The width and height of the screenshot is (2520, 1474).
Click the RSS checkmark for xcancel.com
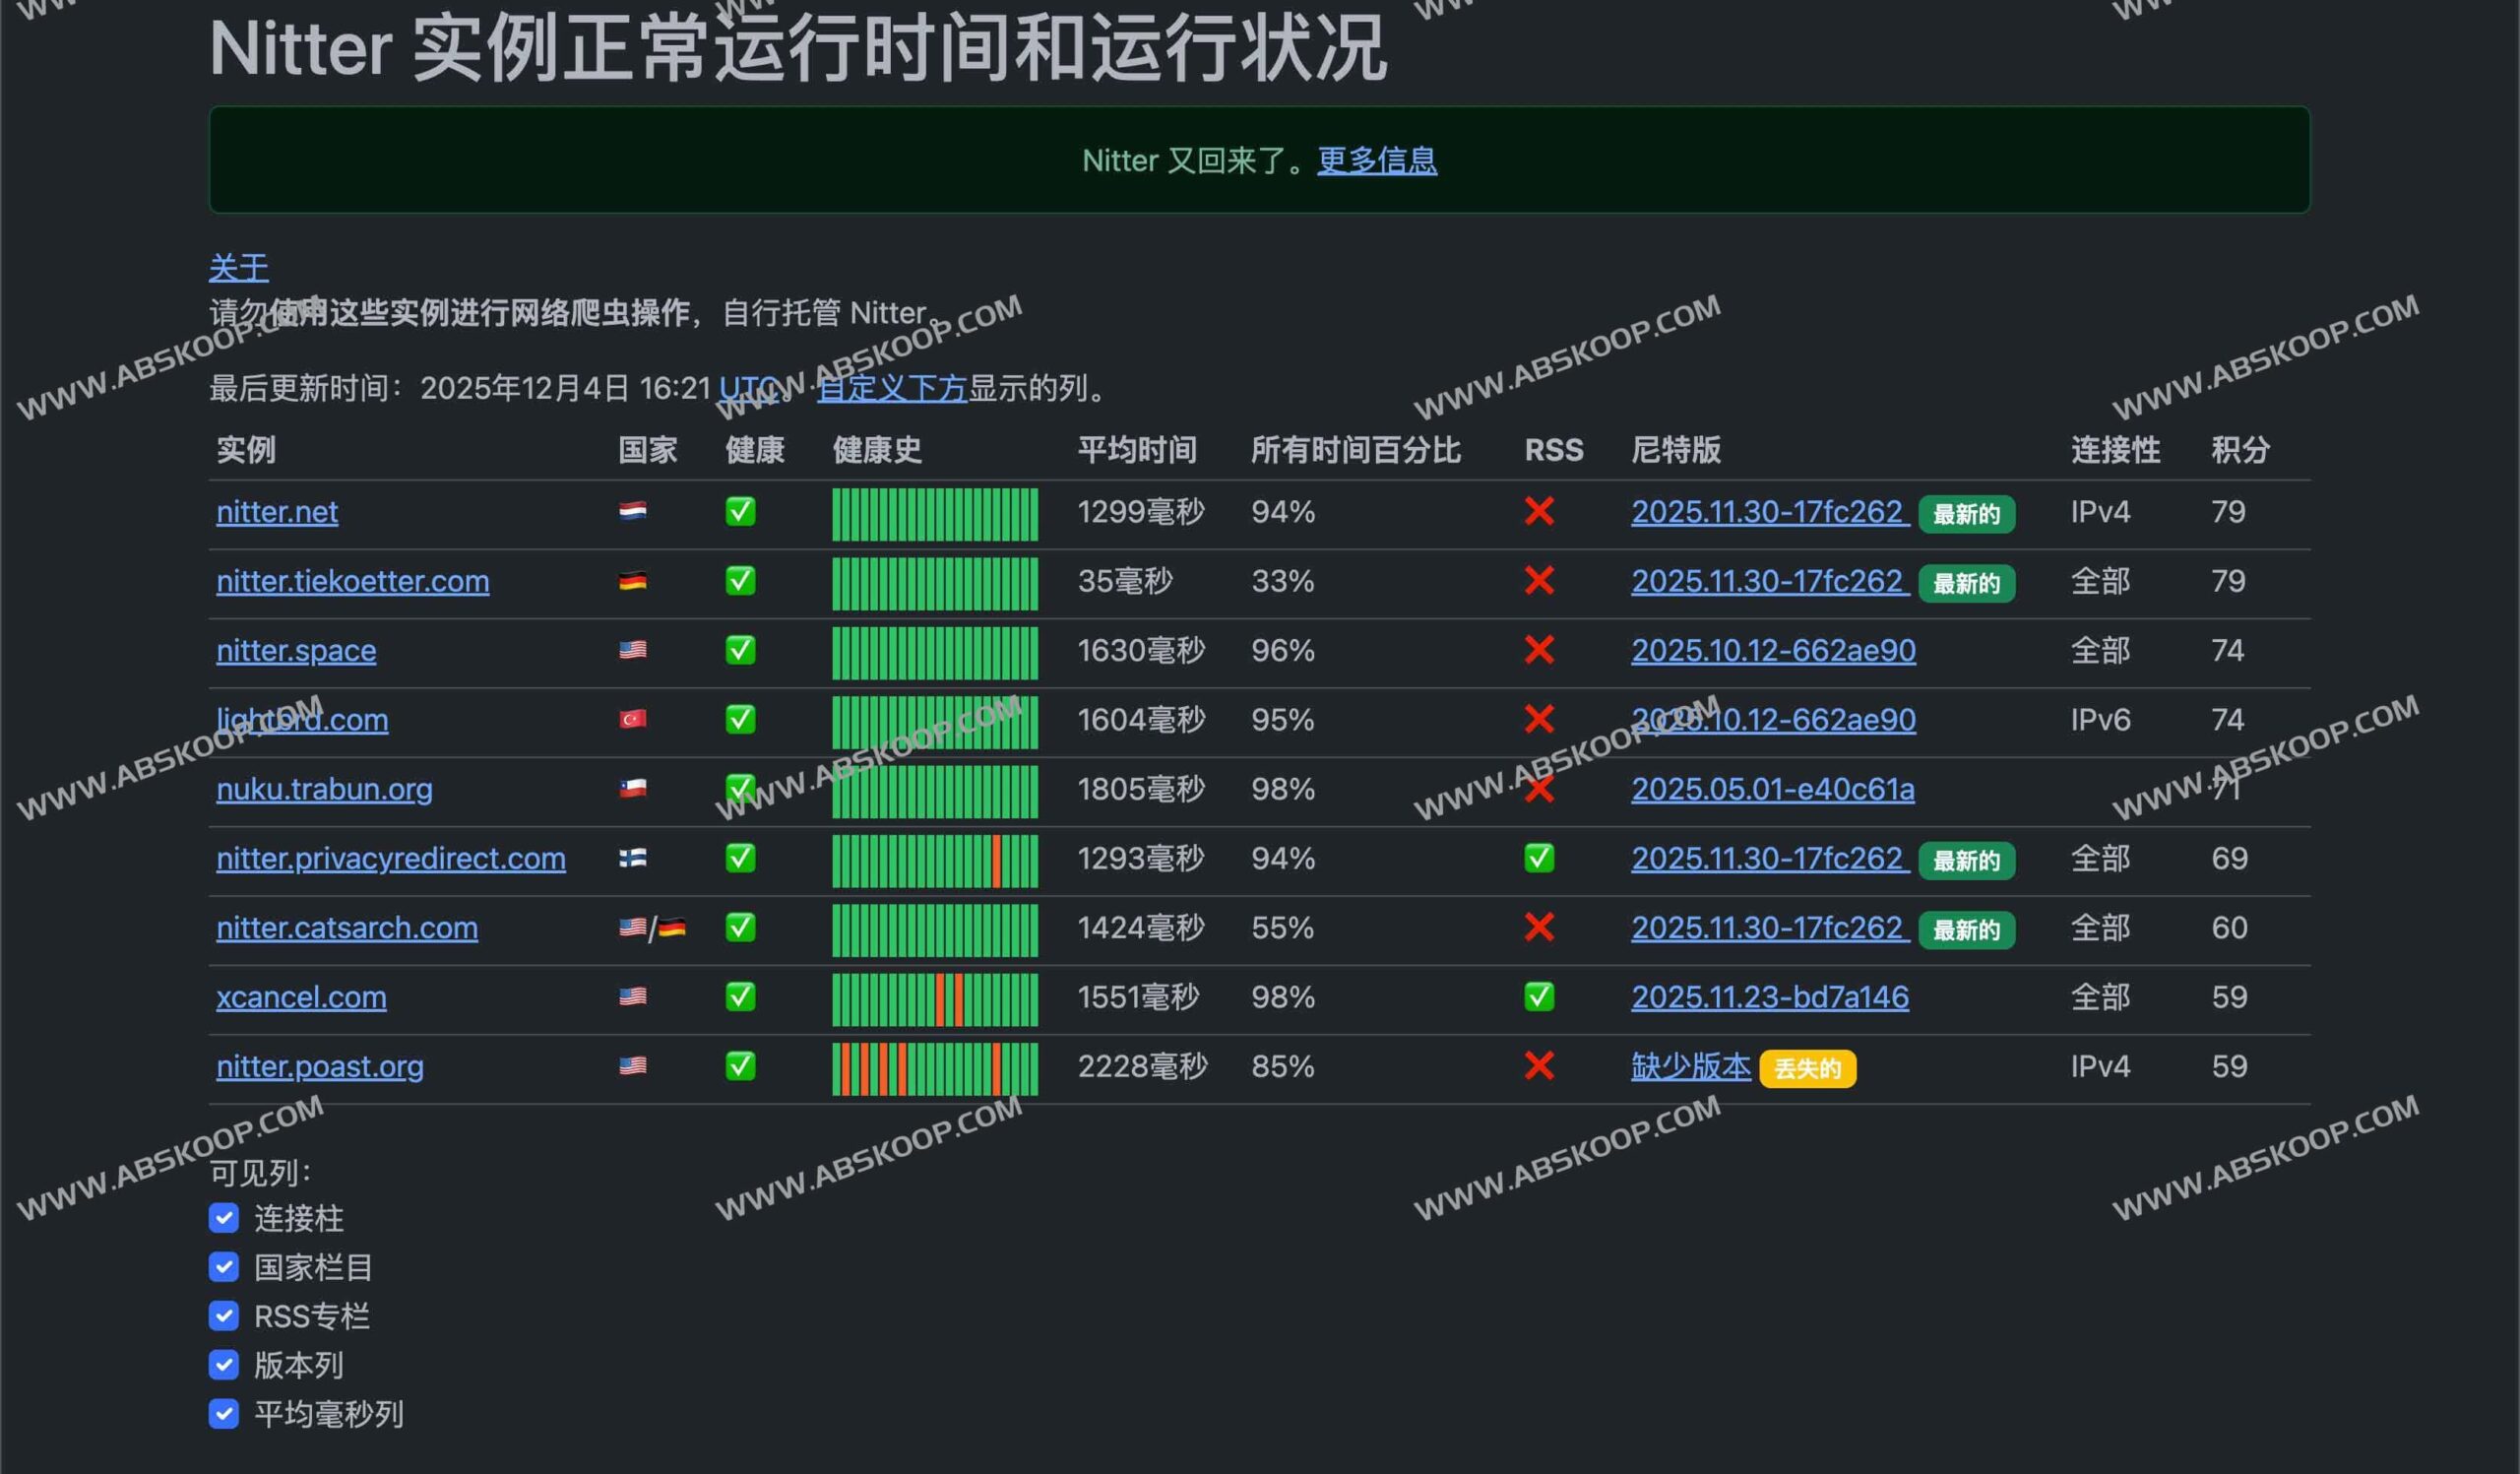[1540, 997]
